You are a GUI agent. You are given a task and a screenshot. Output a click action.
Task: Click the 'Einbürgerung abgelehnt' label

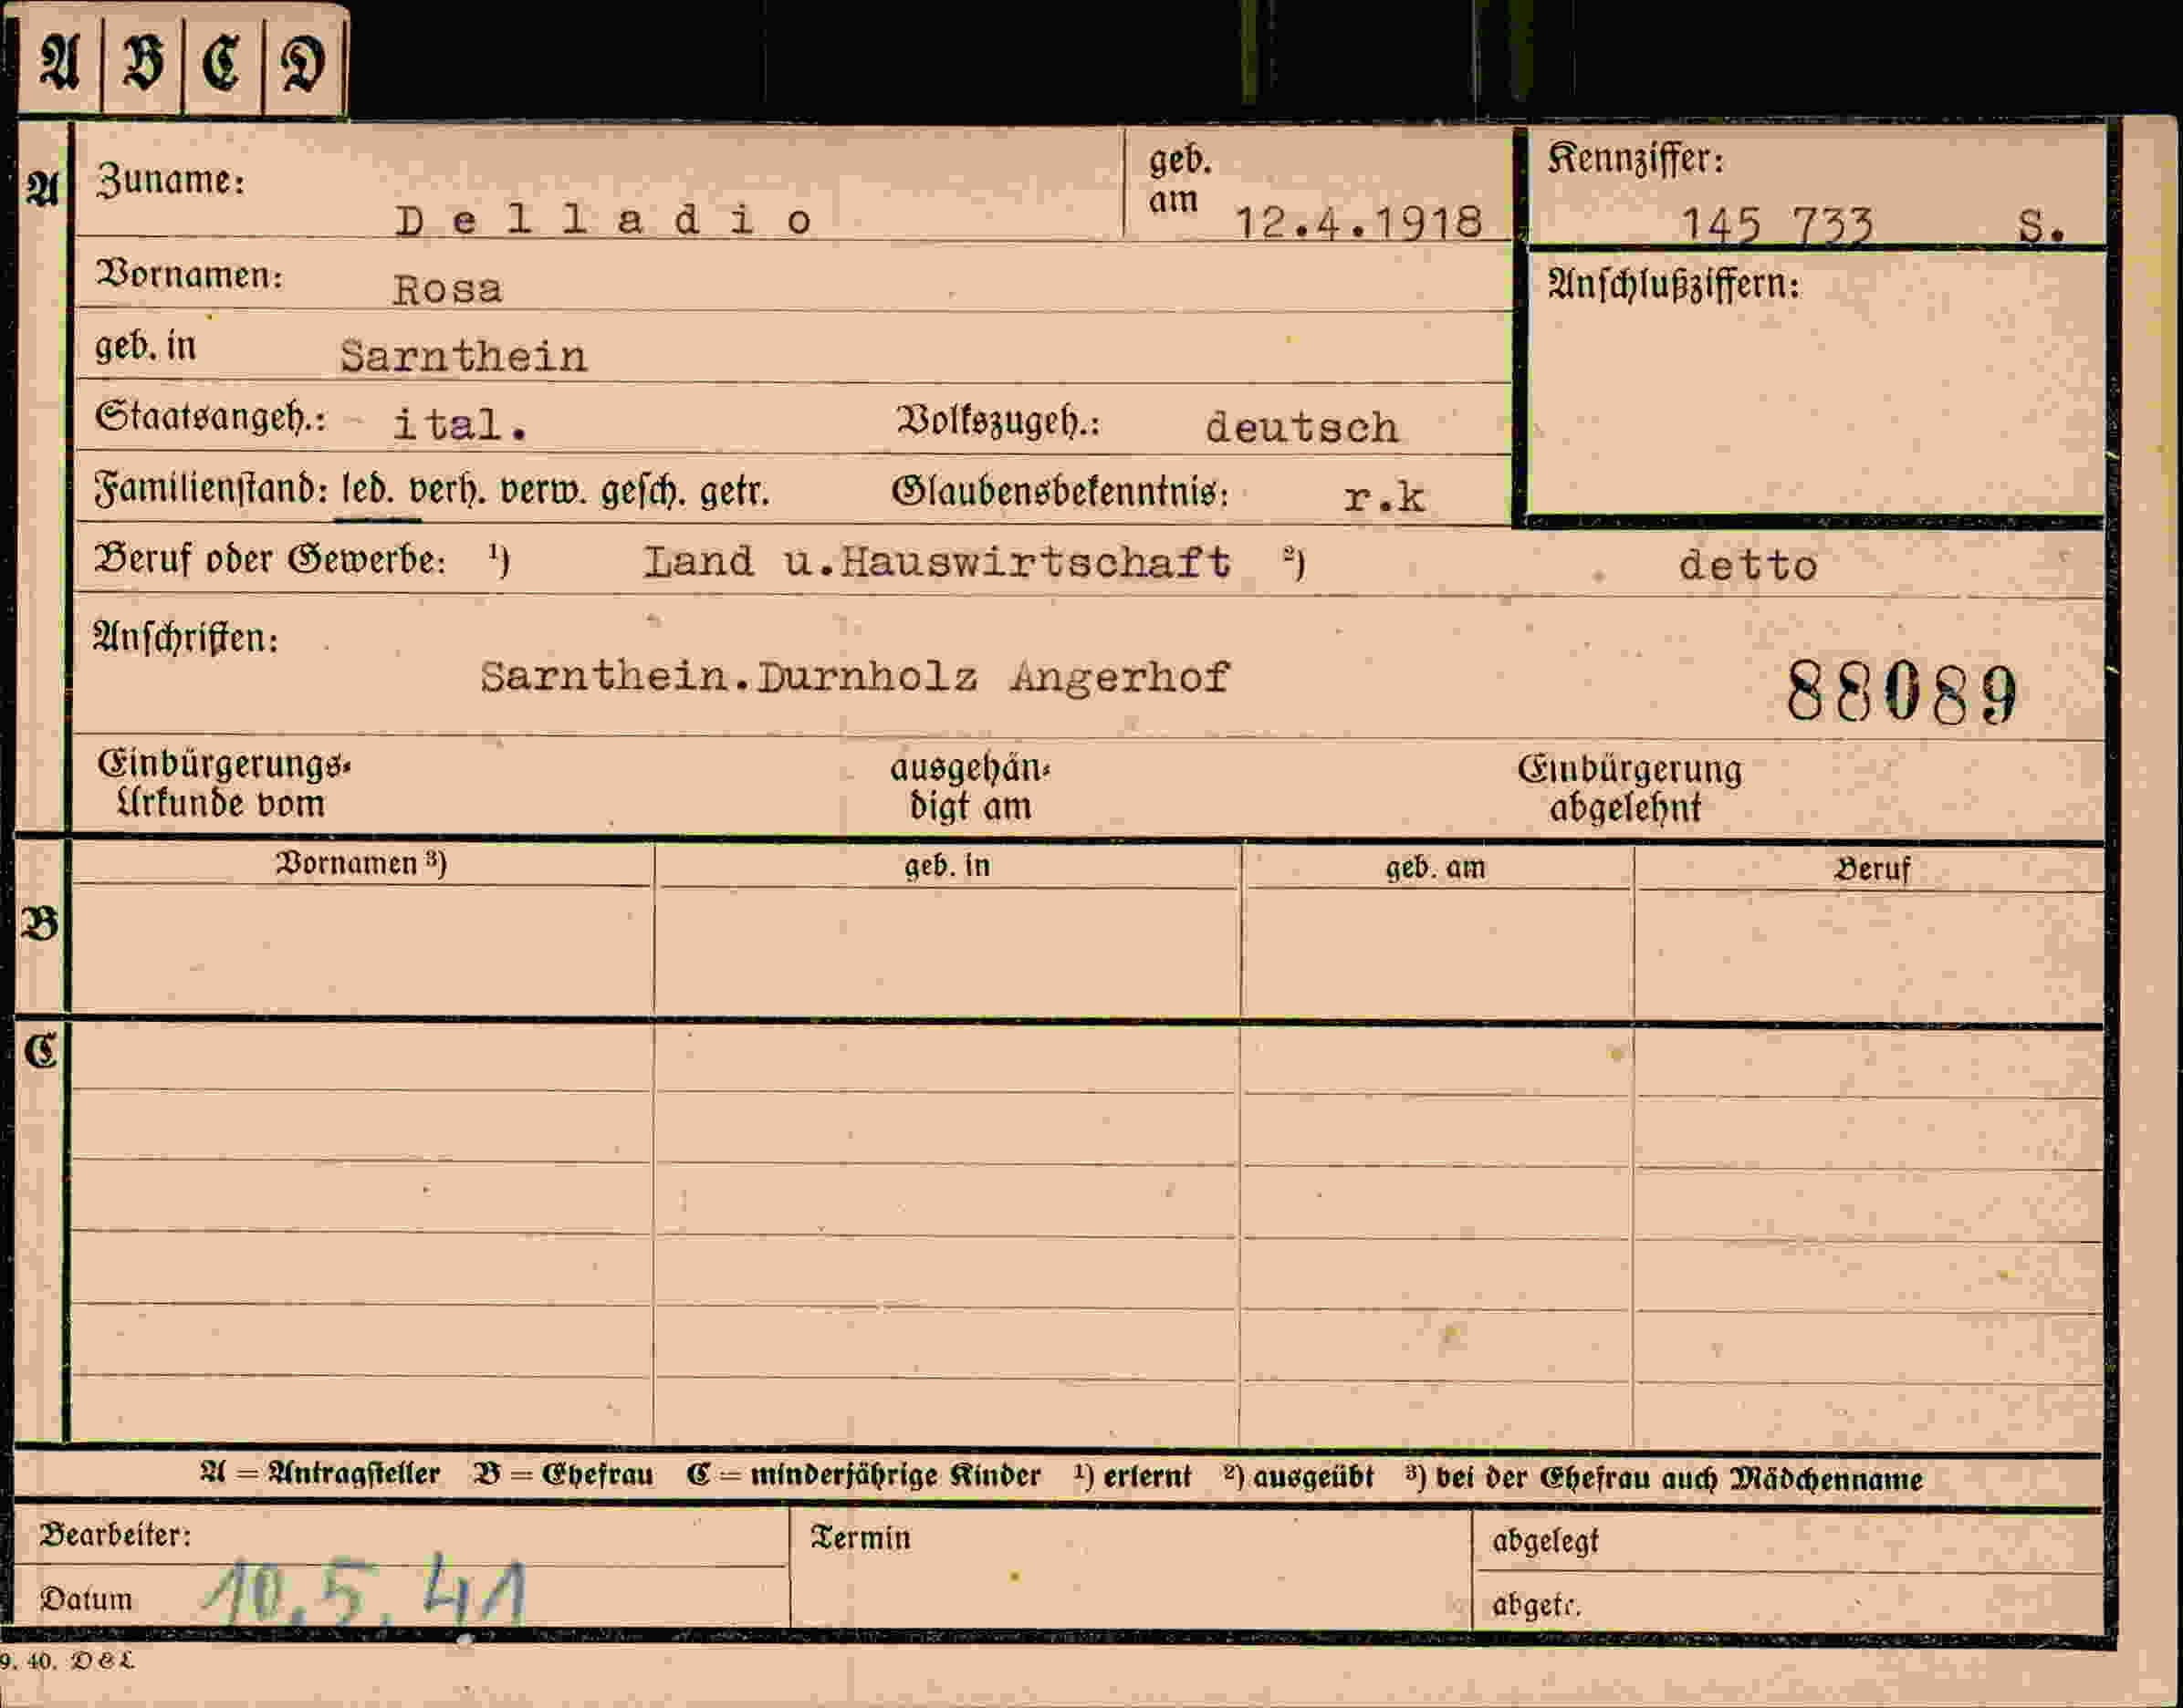point(1629,788)
